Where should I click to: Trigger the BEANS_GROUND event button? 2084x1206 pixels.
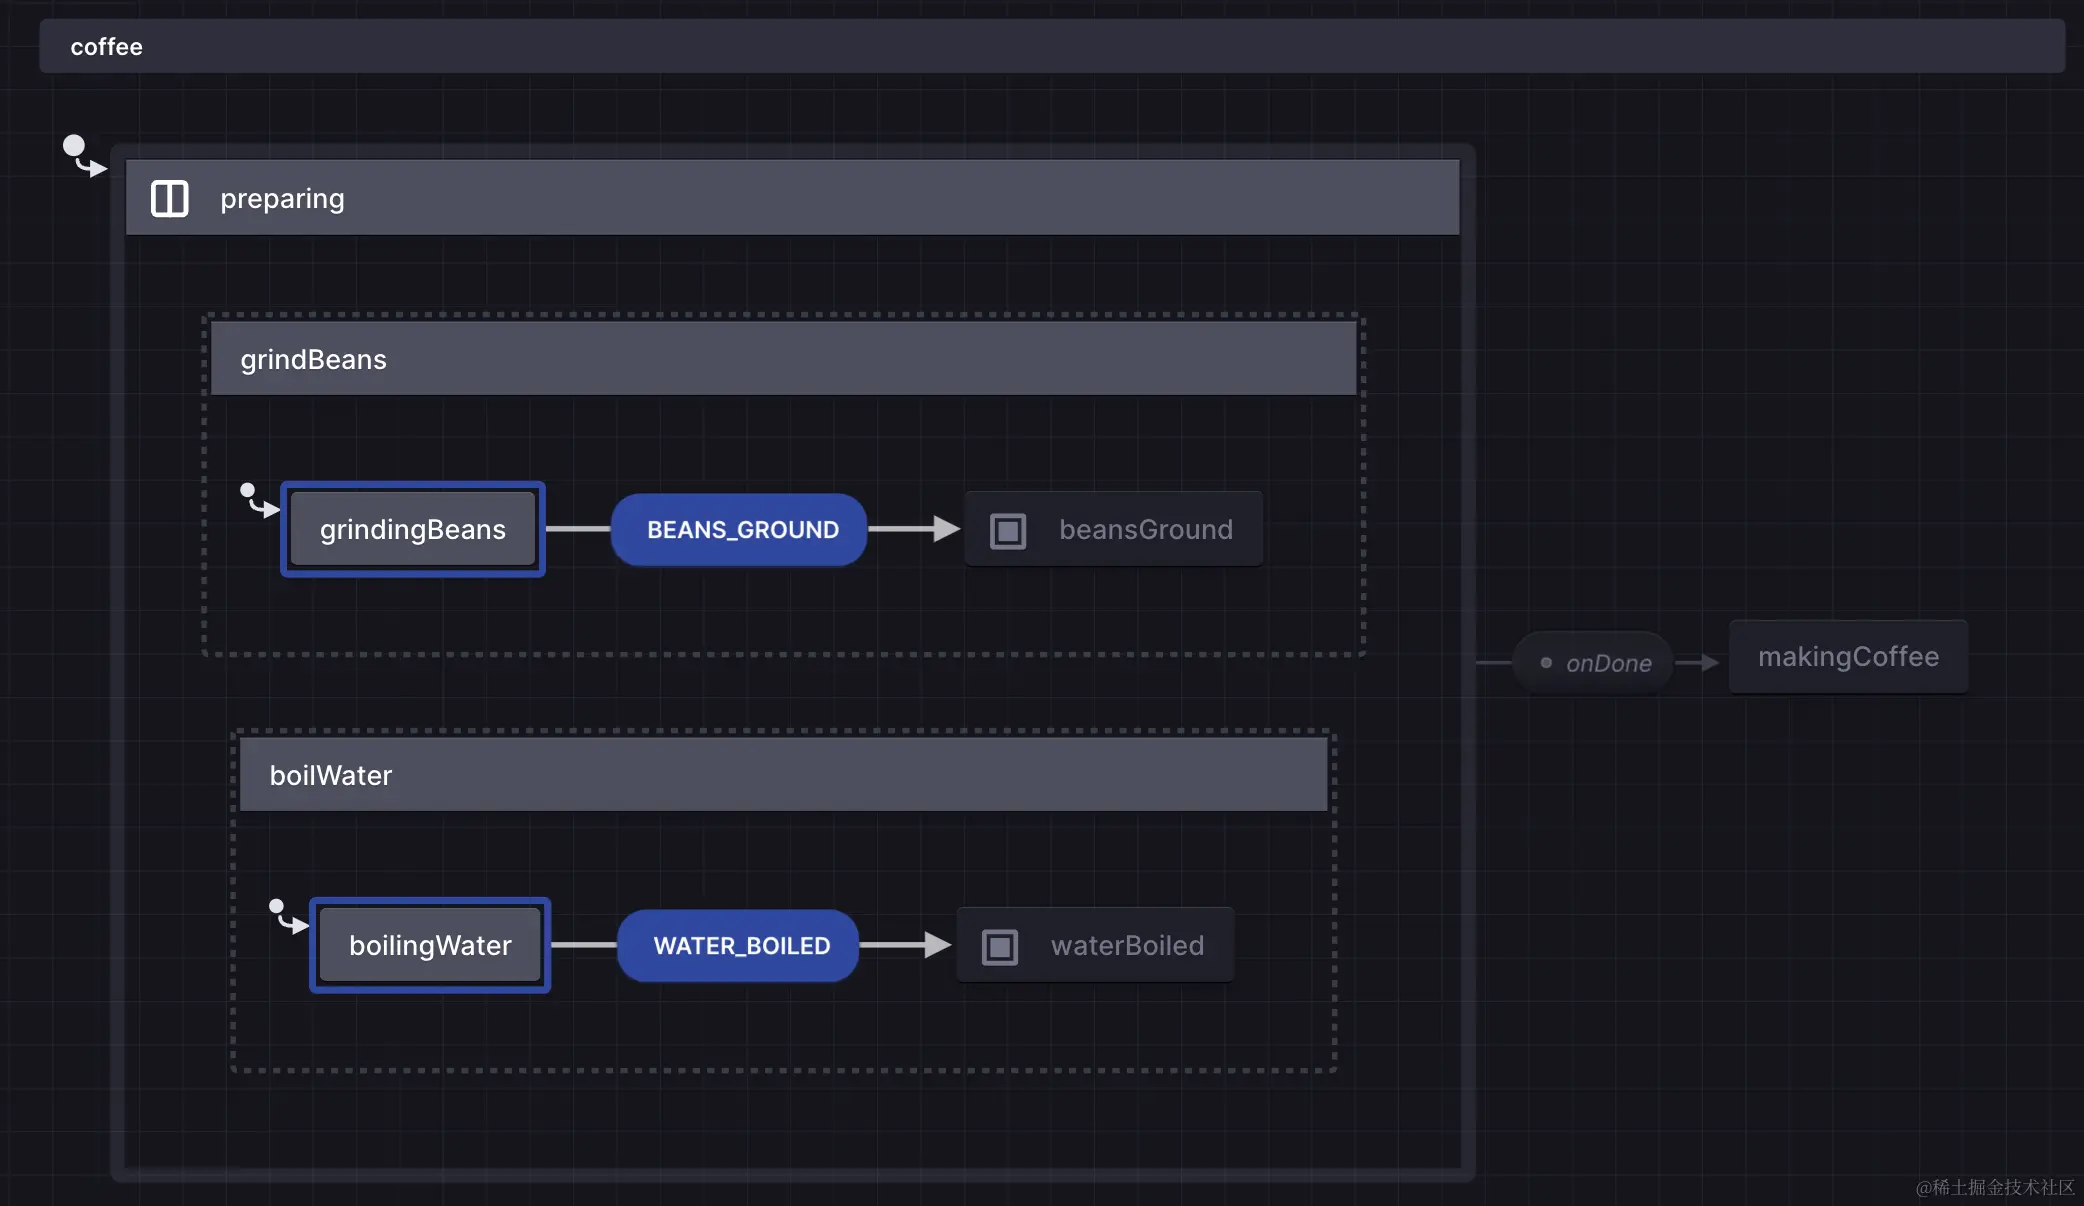(741, 530)
